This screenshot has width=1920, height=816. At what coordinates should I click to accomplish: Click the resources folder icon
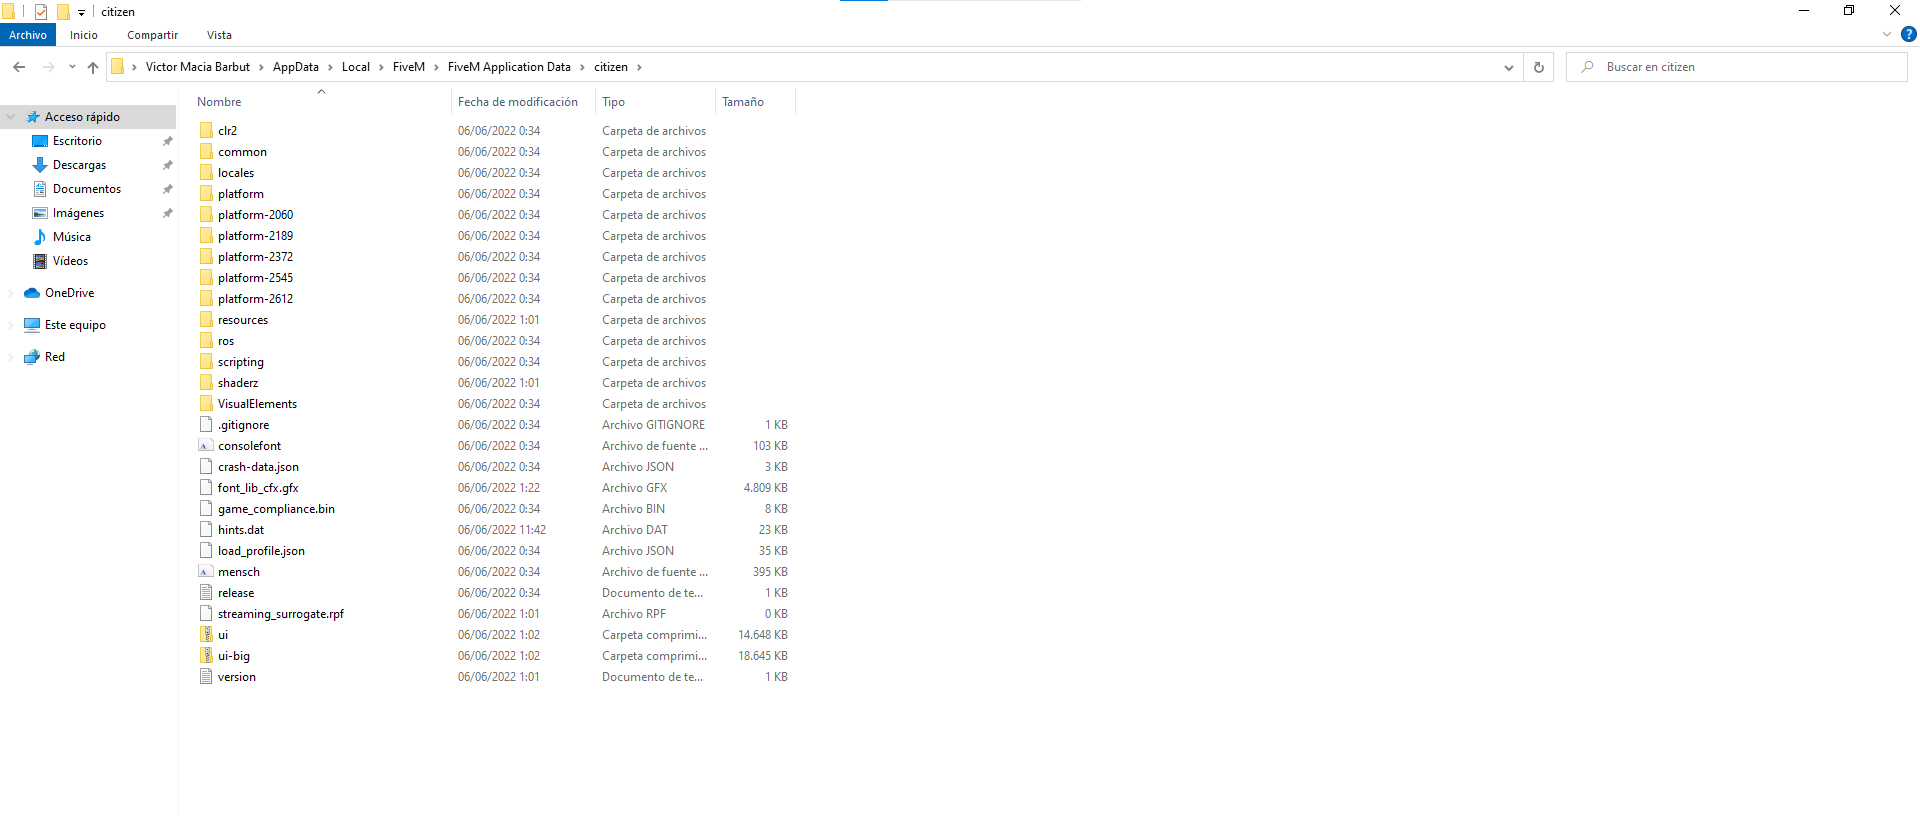(x=206, y=320)
